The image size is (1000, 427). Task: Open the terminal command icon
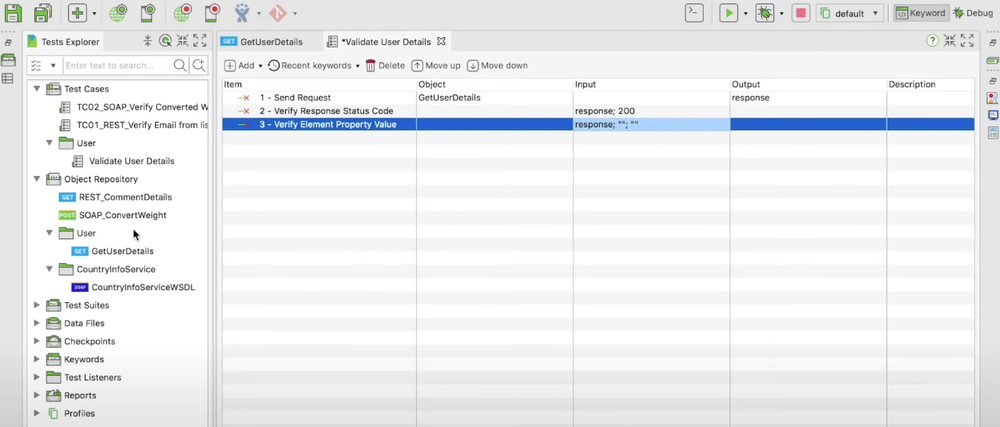click(x=693, y=13)
